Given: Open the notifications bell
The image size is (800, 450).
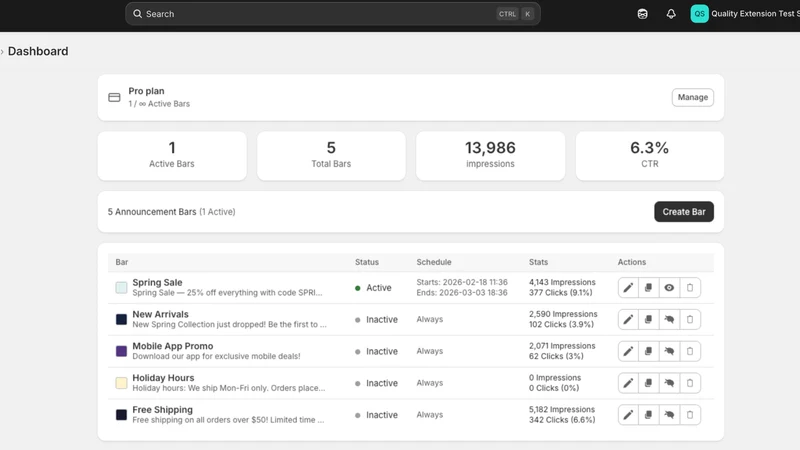Looking at the screenshot, I should pos(671,14).
